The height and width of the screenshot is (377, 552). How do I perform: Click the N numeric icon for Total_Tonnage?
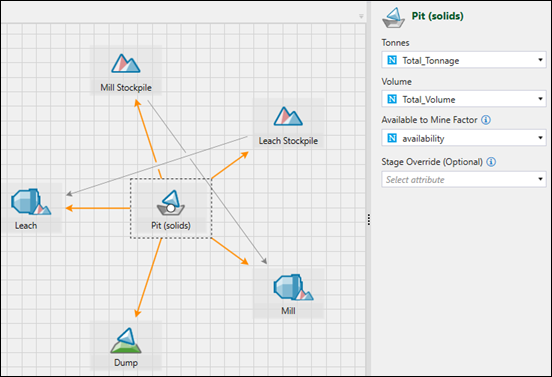pyautogui.click(x=392, y=60)
